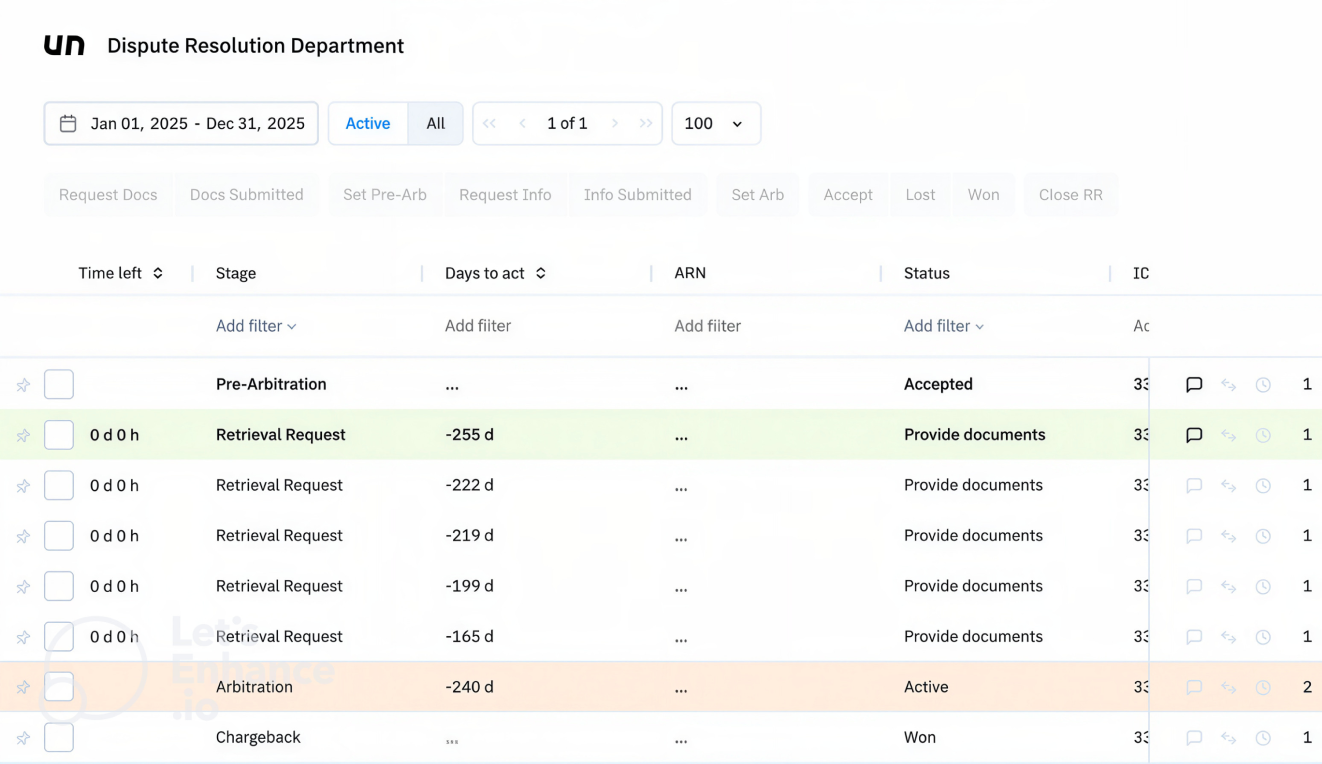The width and height of the screenshot is (1322, 764).
Task: Click reply arrows icon in Arbitration row
Action: click(x=1229, y=687)
